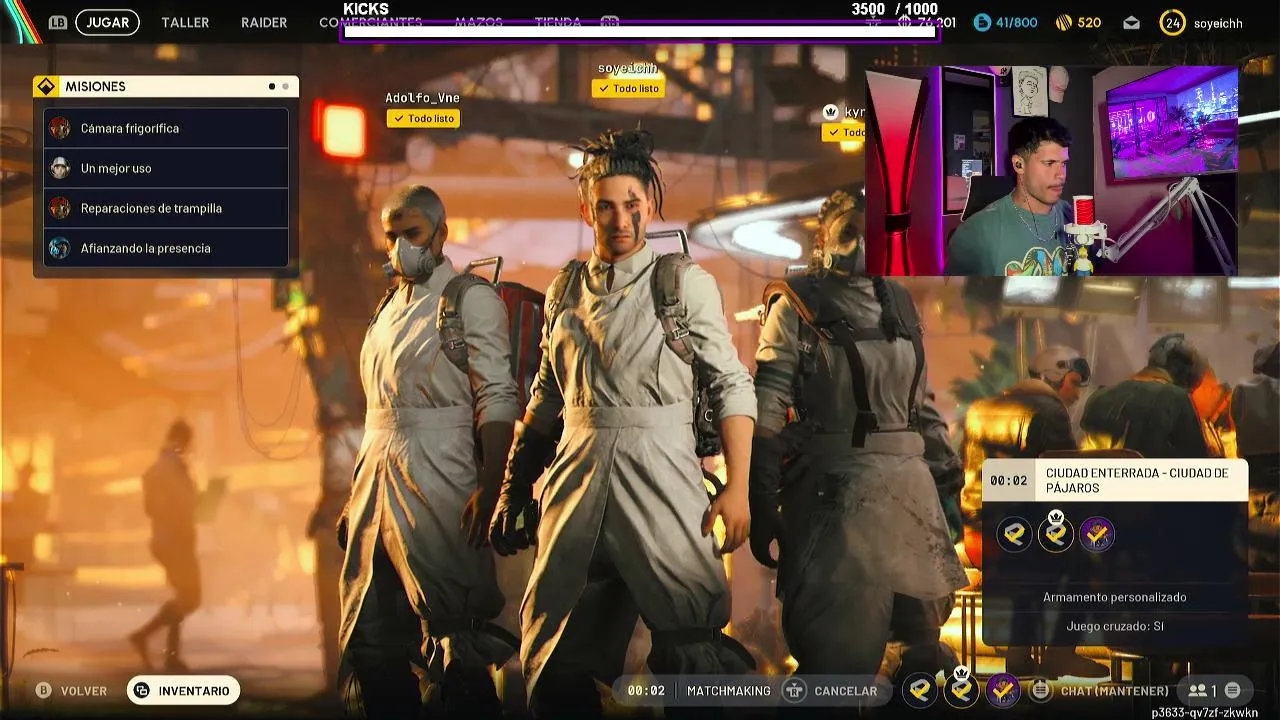Click the CHAT (MANTENER) button
1280x720 pixels.
1114,691
